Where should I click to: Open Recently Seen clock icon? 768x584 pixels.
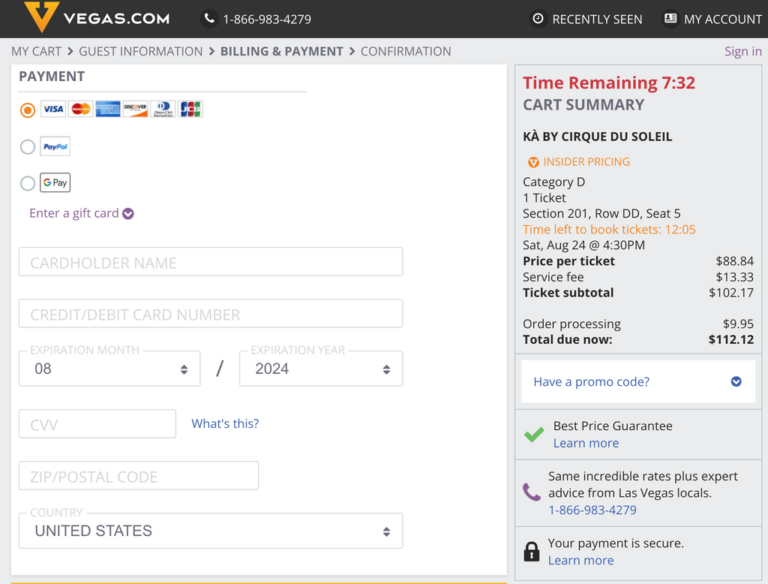pyautogui.click(x=538, y=19)
